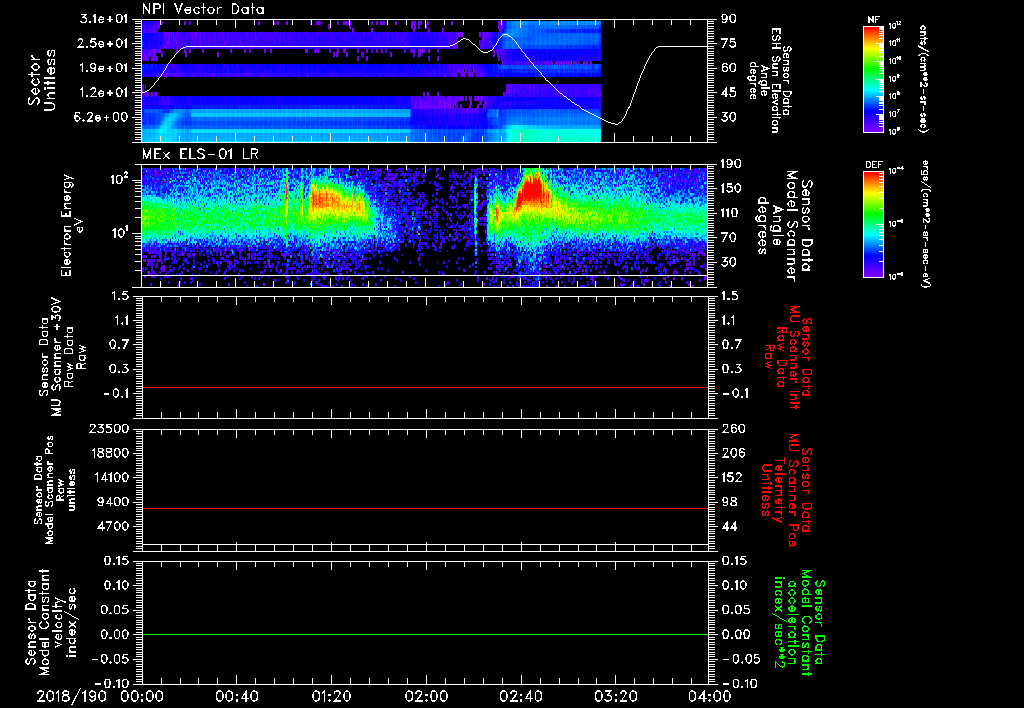Image resolution: width=1024 pixels, height=708 pixels.
Task: Click the green line in velocity panel
Action: point(425,635)
